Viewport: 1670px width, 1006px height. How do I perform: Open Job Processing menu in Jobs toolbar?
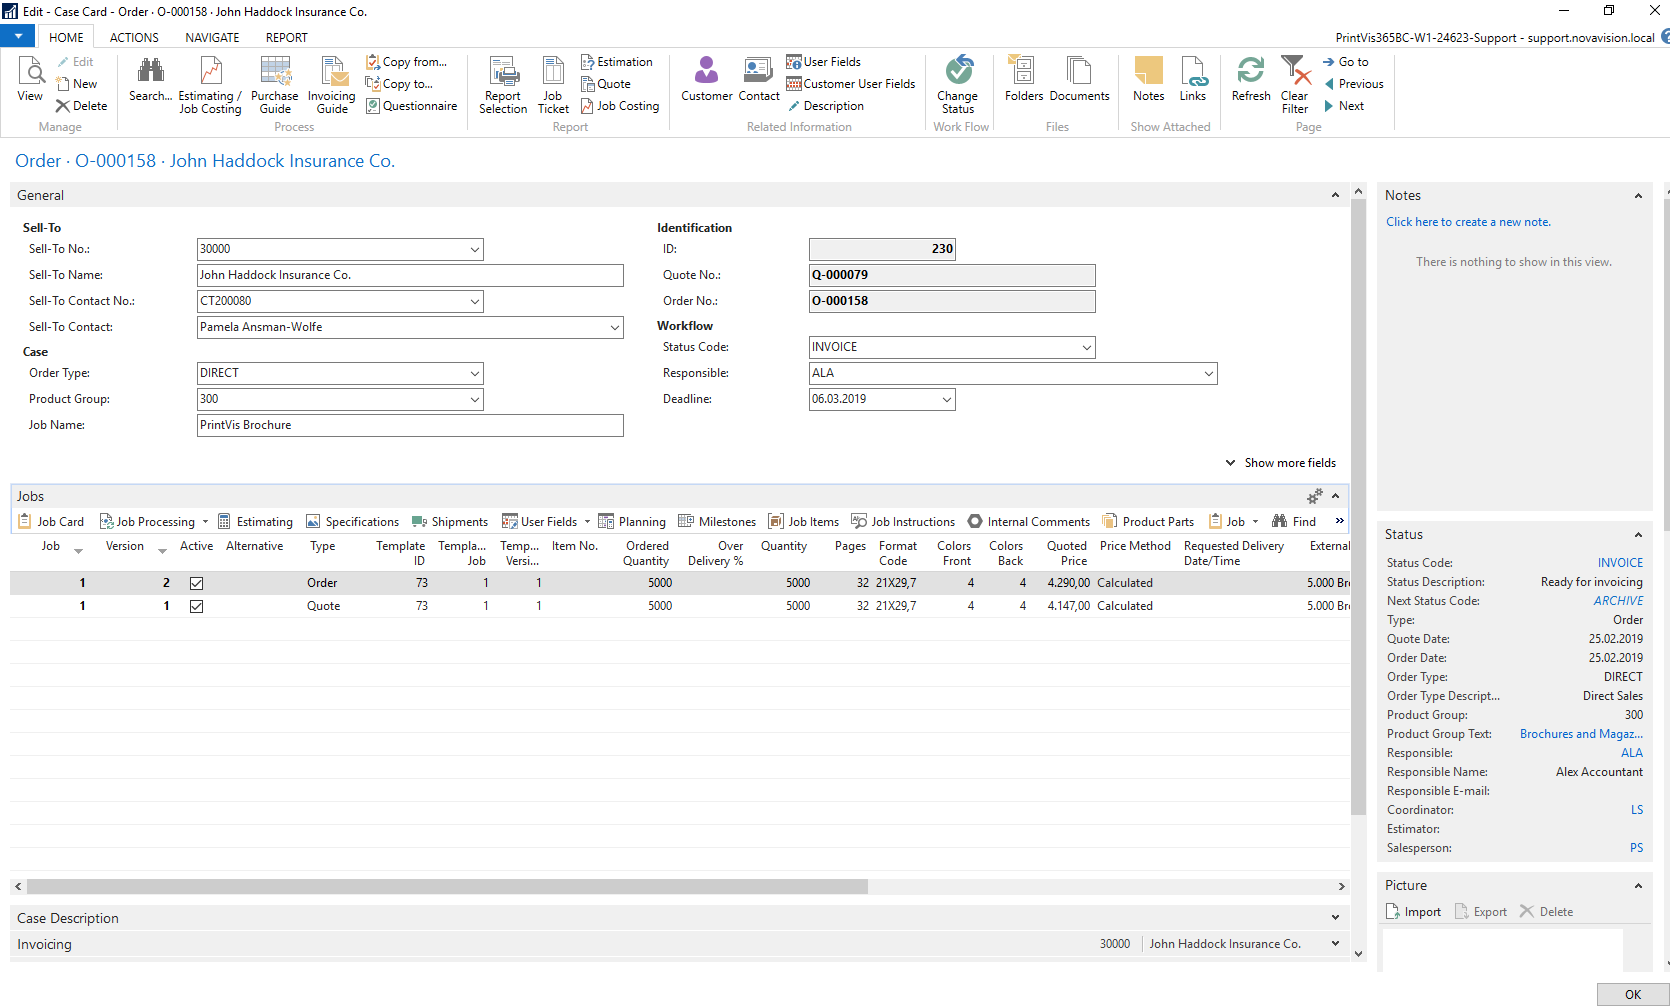tap(154, 522)
